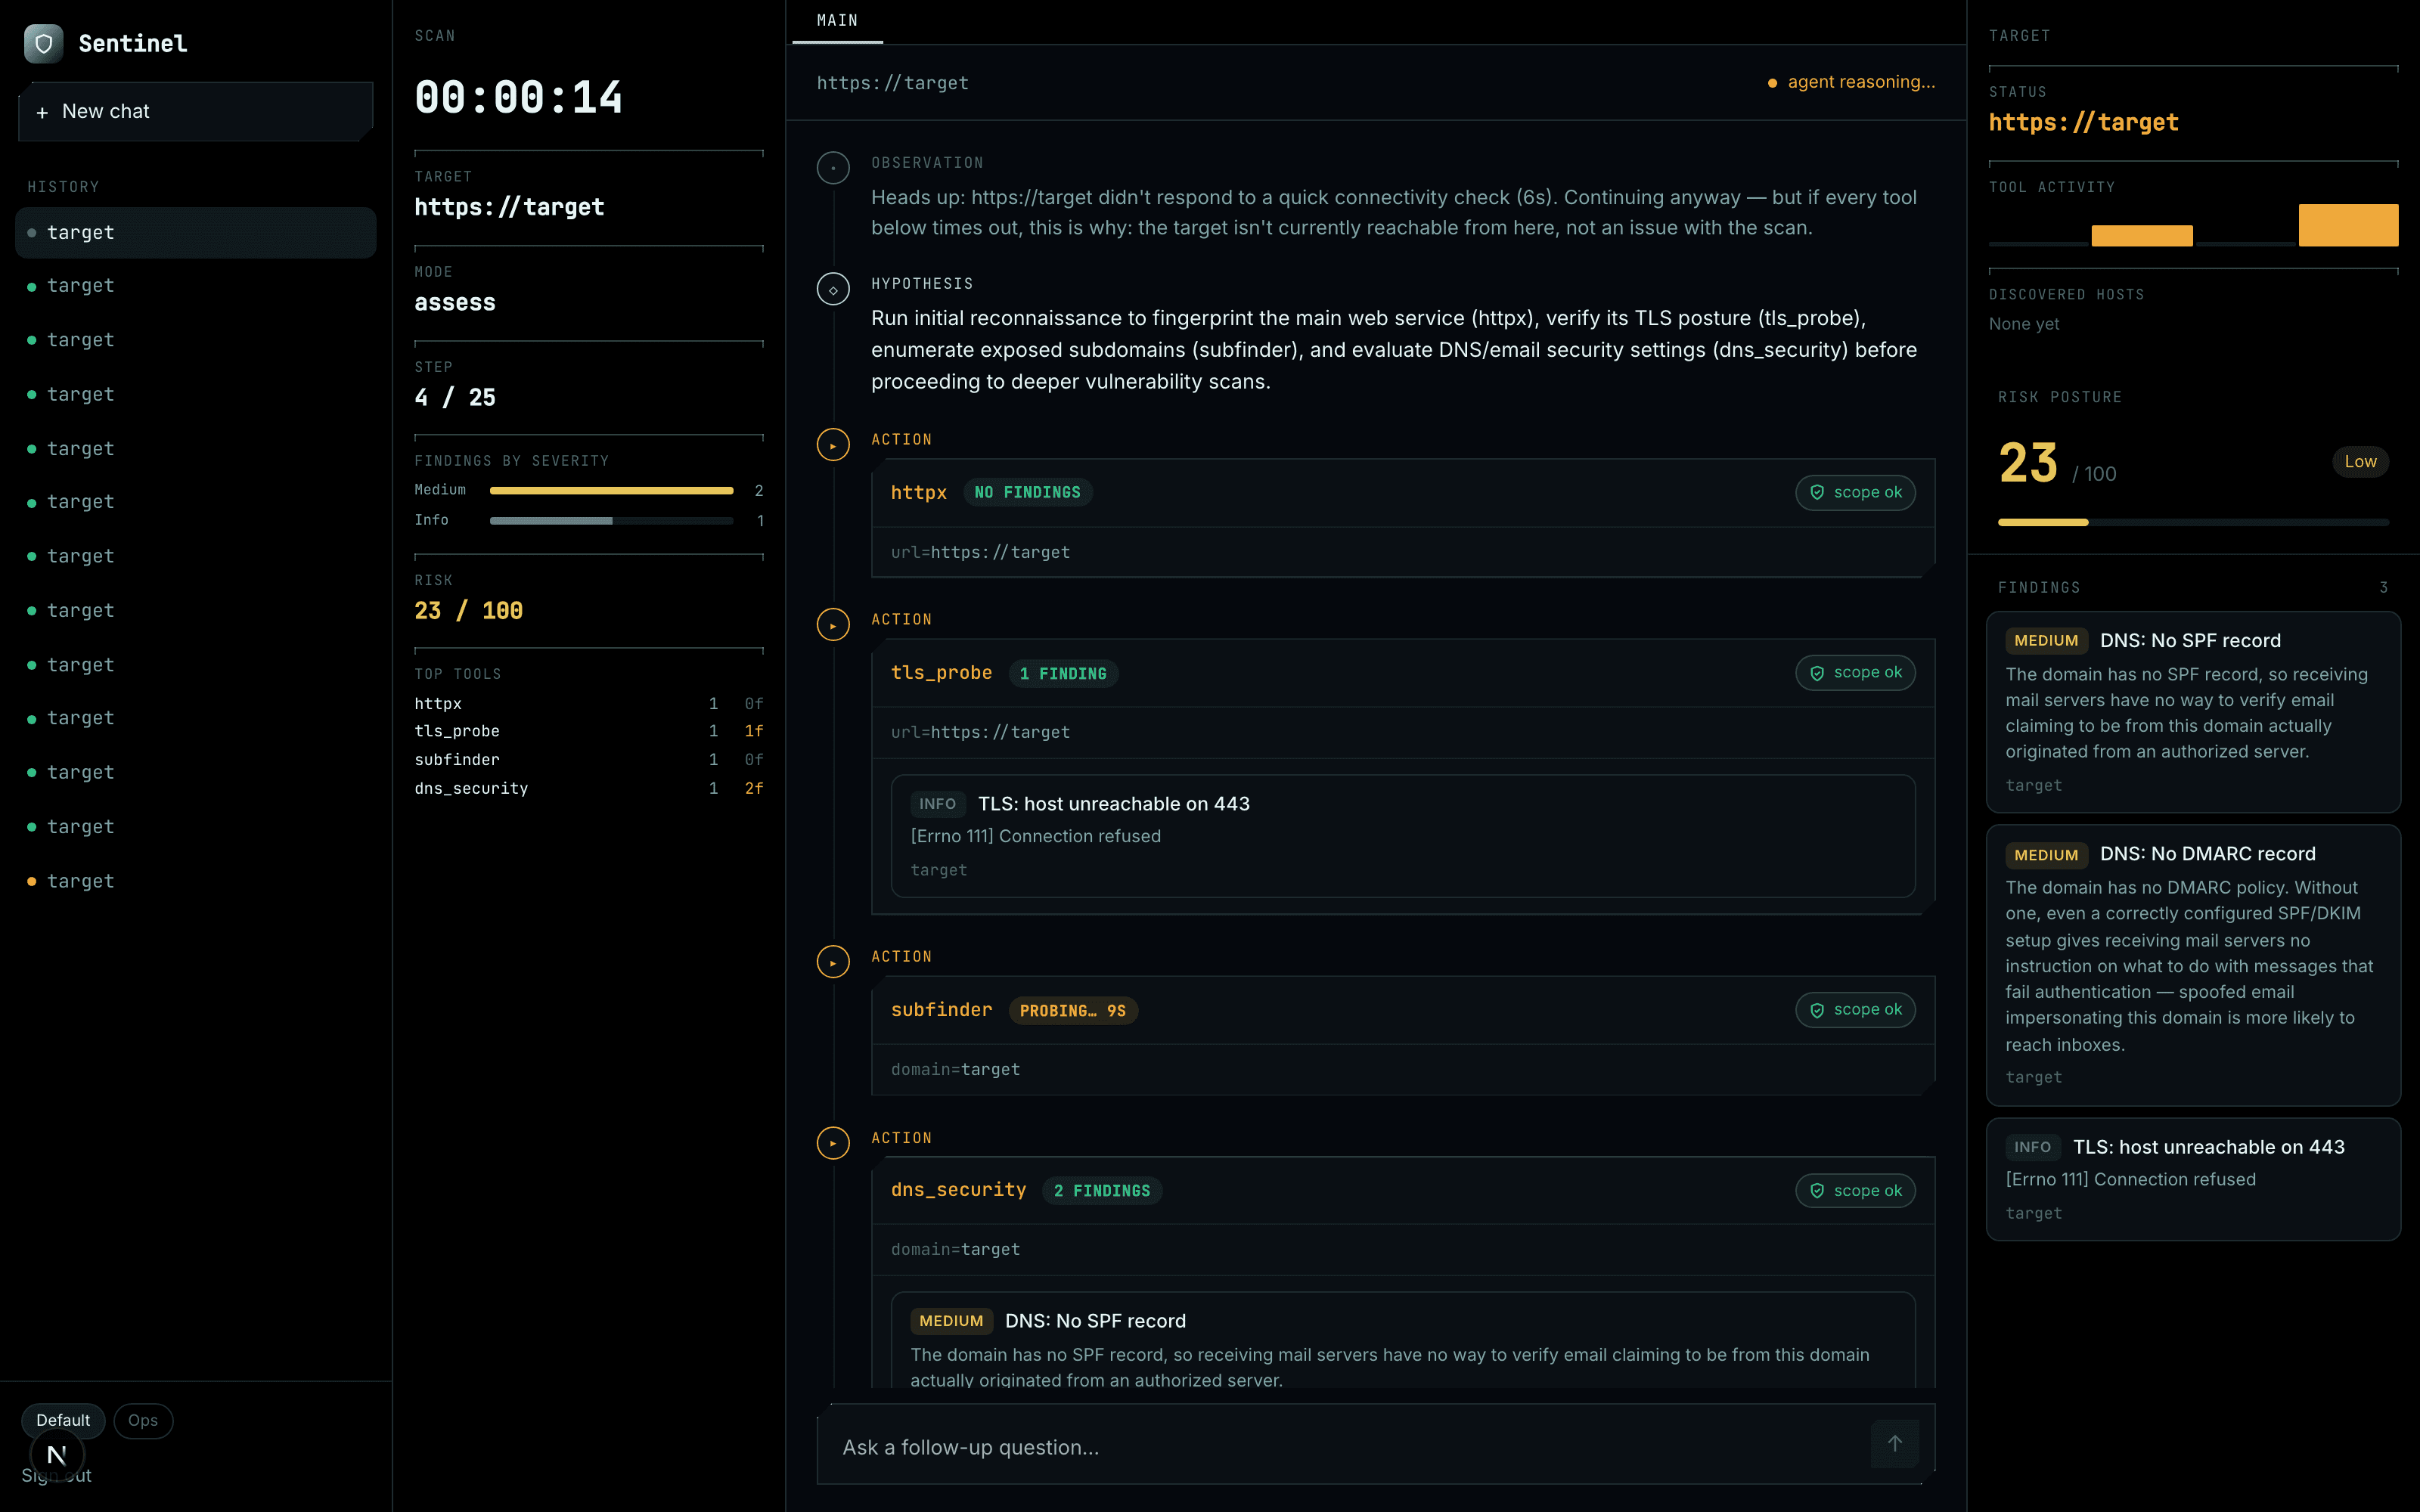Click shield icon in subfinder scope ok badge
Image resolution: width=2420 pixels, height=1512 pixels.
tap(1817, 1010)
